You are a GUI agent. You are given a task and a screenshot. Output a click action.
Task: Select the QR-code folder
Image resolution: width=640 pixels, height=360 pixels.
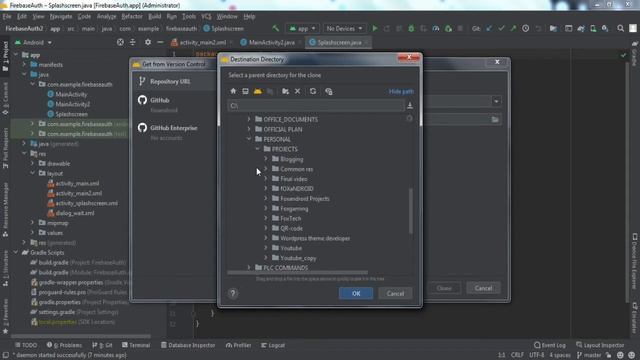(x=291, y=229)
